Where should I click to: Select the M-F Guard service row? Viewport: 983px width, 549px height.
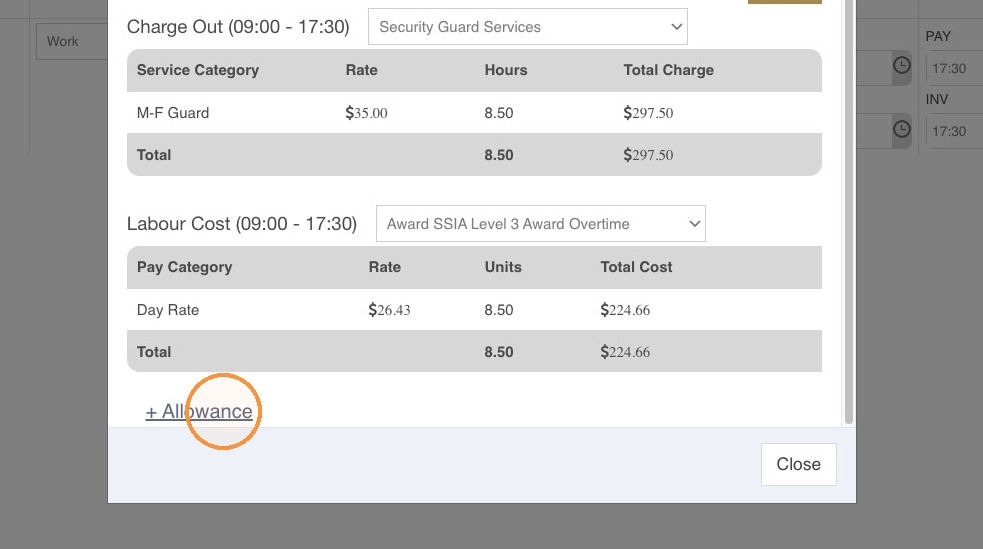tap(474, 113)
